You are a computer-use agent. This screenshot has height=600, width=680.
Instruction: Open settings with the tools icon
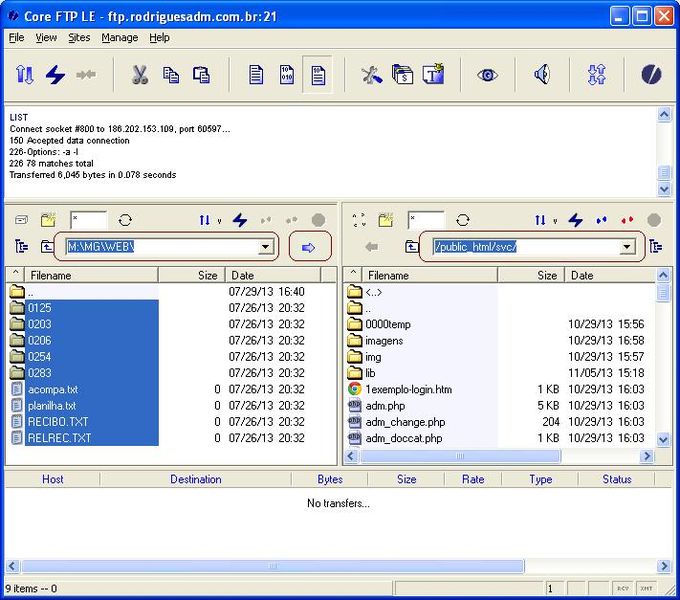tap(371, 75)
